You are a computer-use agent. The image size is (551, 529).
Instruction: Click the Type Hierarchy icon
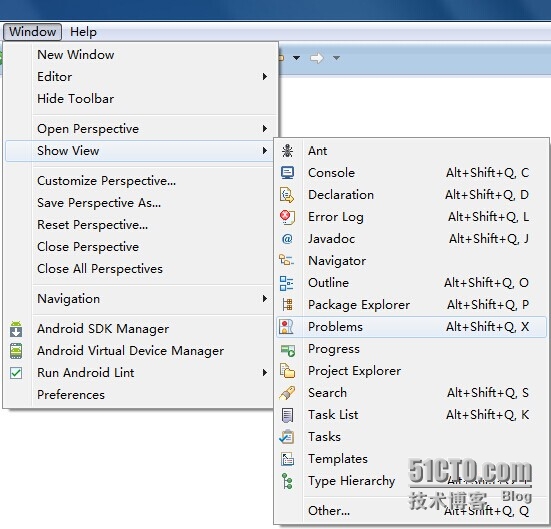coord(287,481)
